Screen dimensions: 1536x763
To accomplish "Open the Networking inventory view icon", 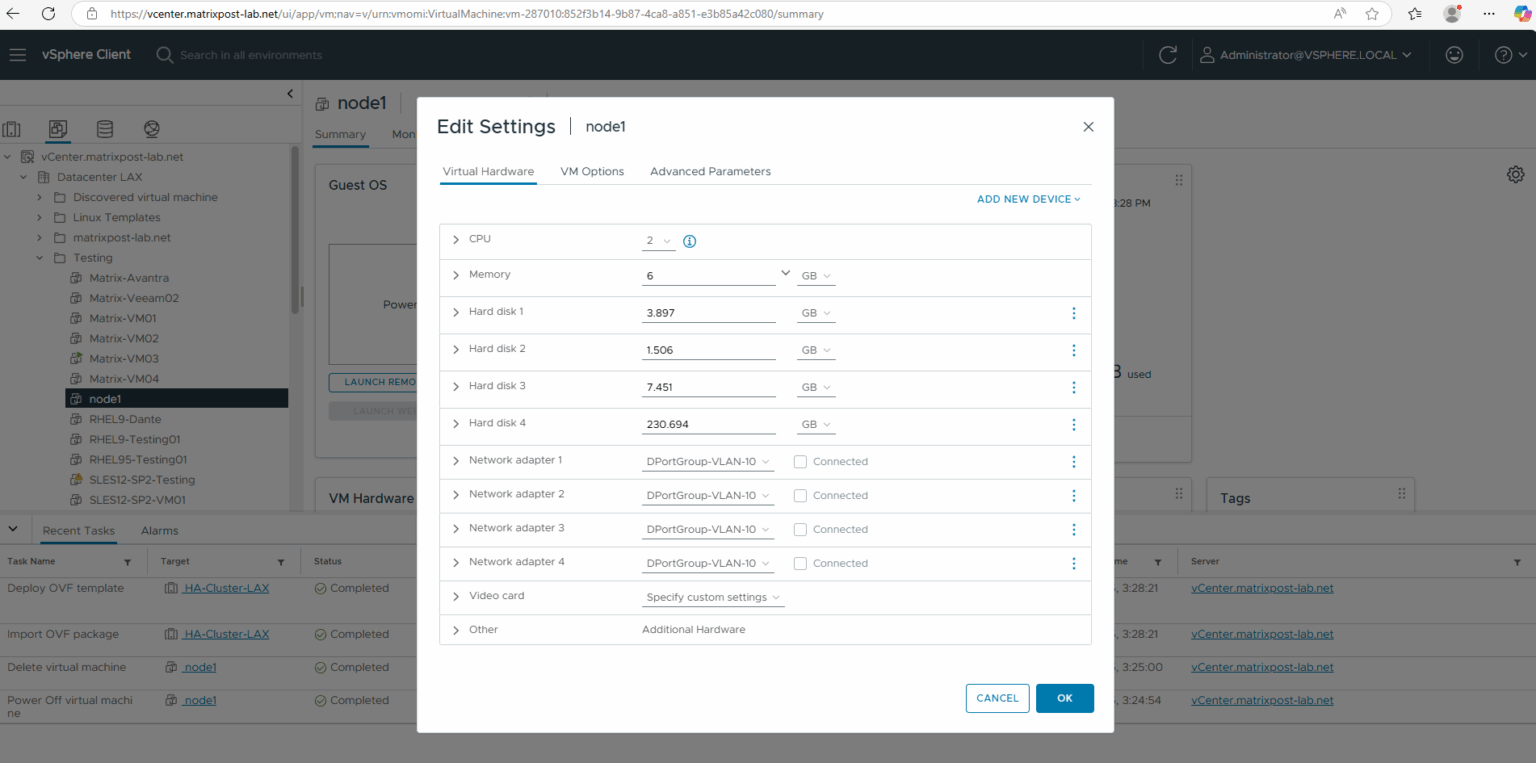I will [x=151, y=129].
